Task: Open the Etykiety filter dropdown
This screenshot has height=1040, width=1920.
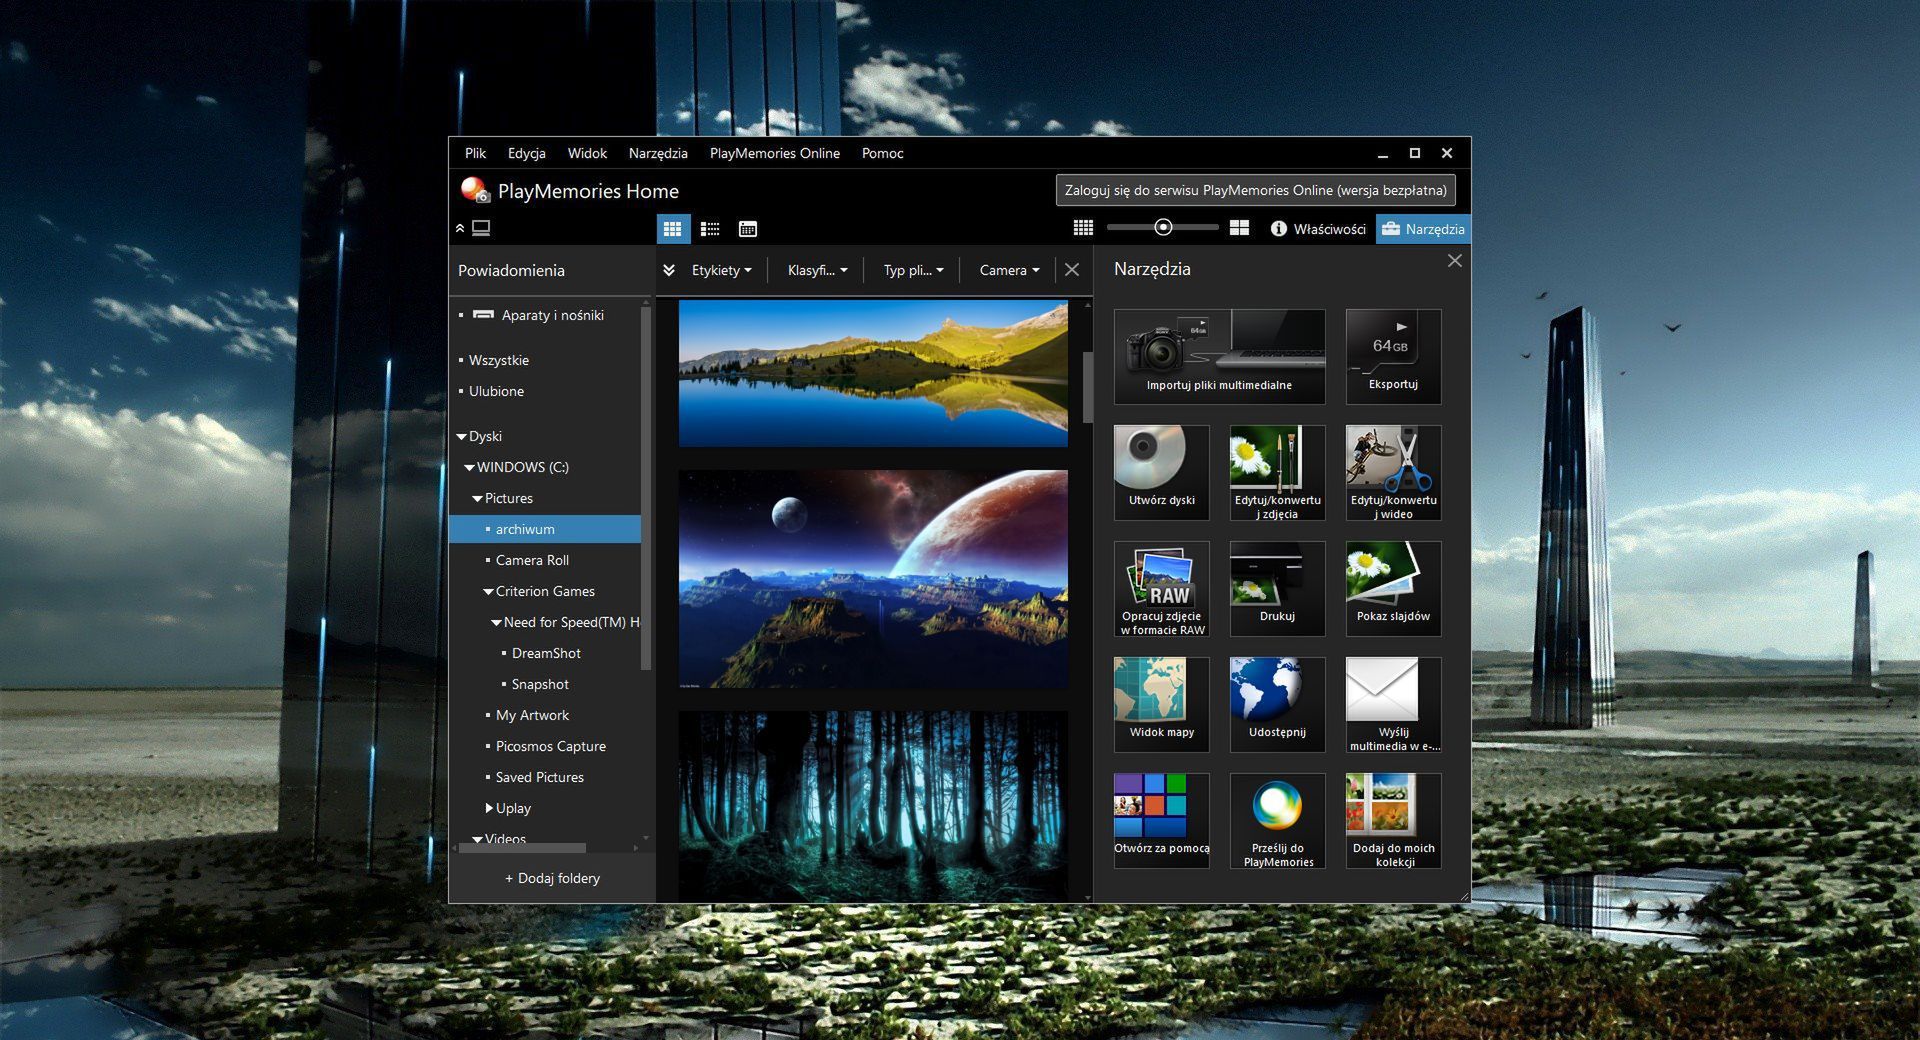Action: [x=721, y=270]
